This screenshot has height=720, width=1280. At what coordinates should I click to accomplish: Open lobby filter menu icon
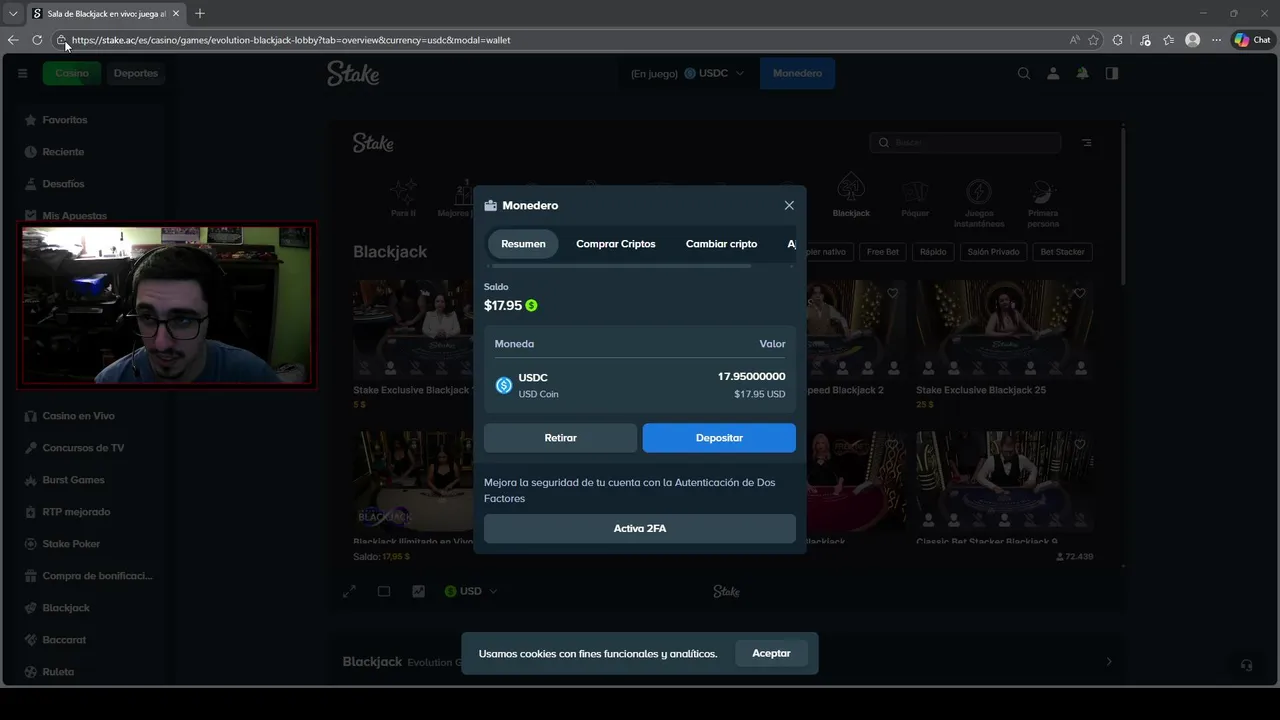pyautogui.click(x=1087, y=143)
